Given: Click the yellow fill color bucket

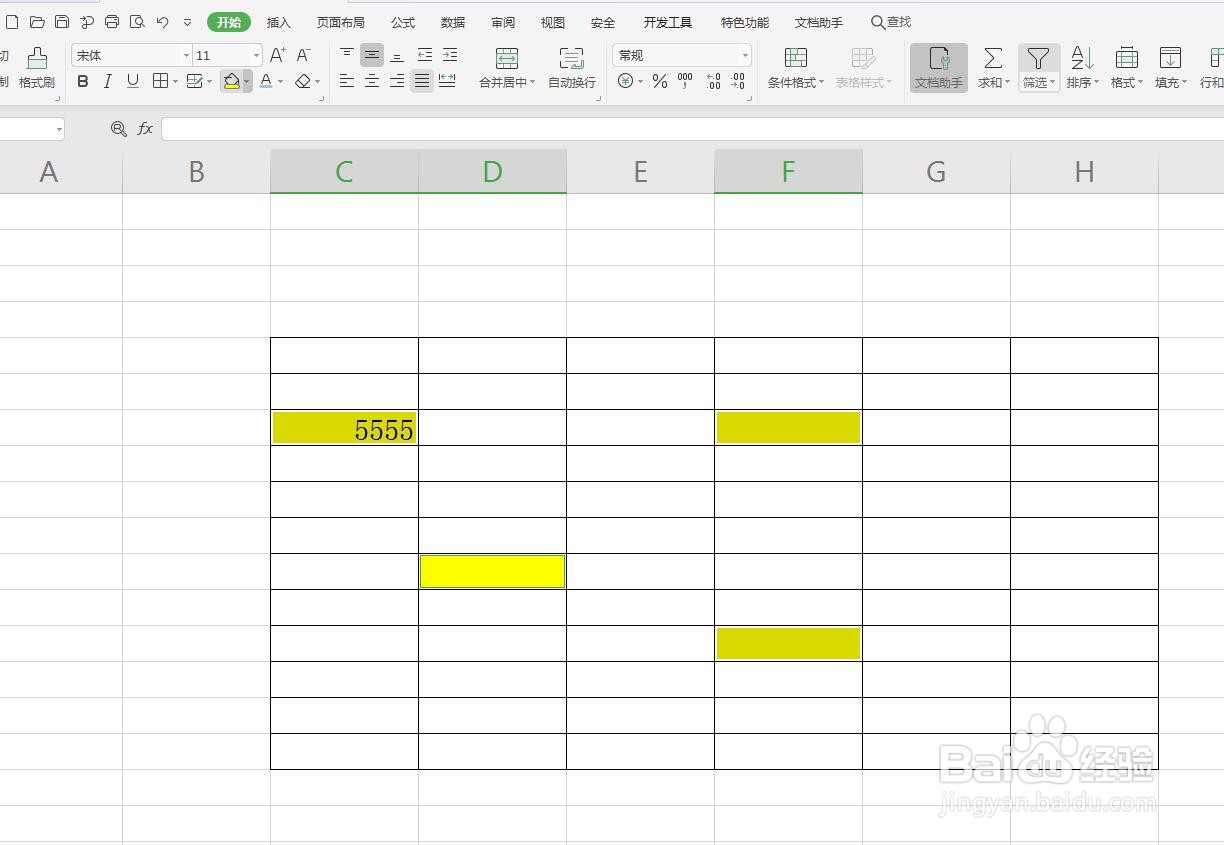Looking at the screenshot, I should click(x=231, y=81).
